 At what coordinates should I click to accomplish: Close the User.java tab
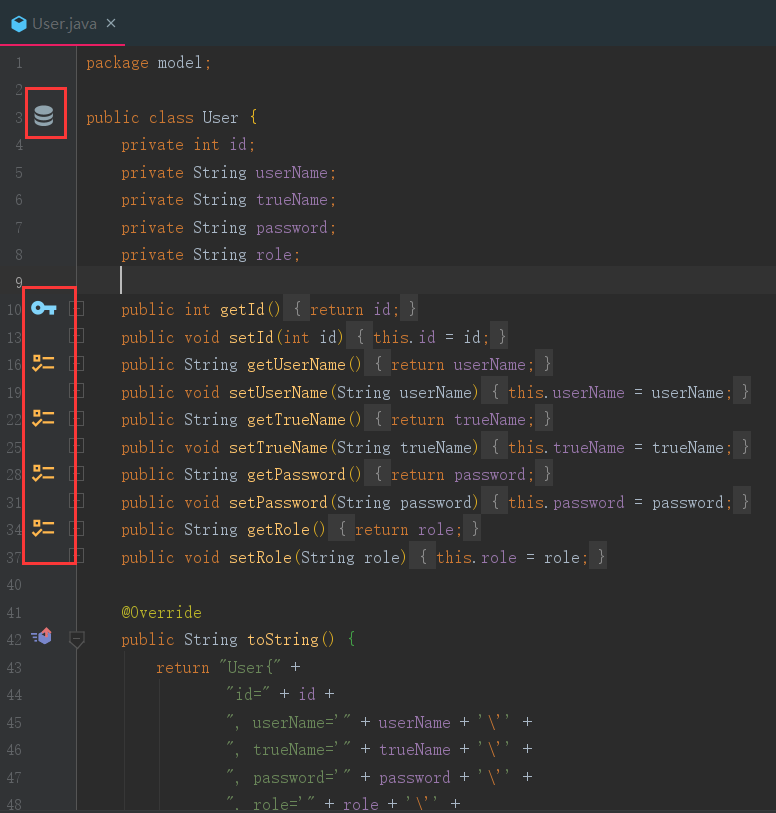(111, 23)
